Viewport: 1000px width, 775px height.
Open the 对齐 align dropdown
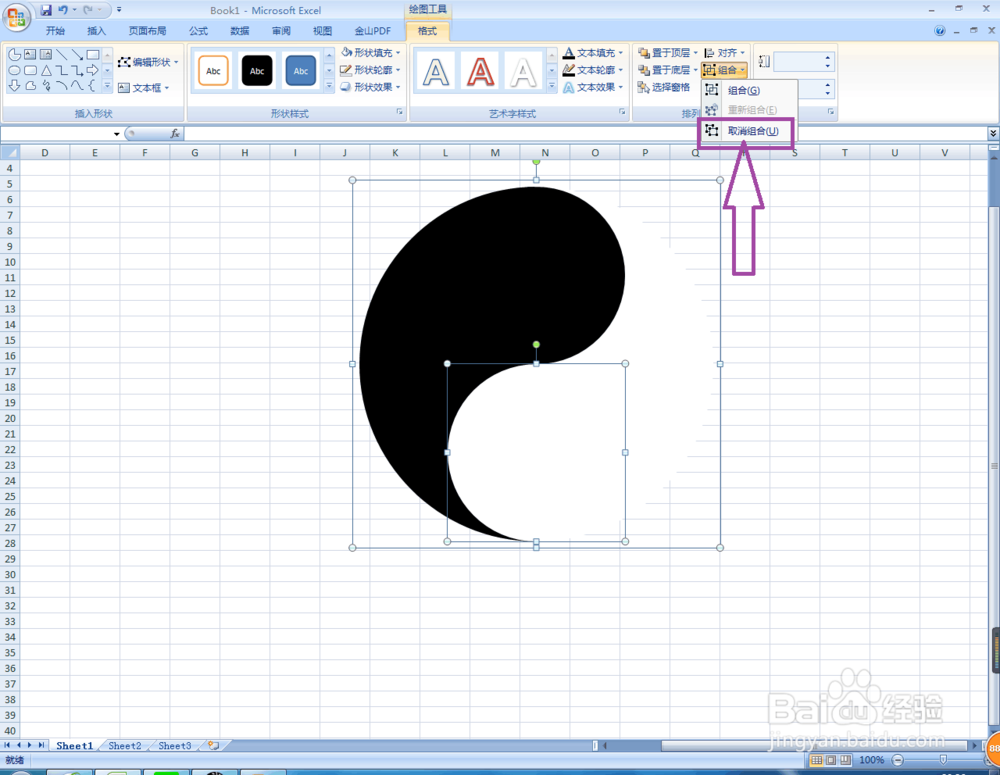click(724, 53)
